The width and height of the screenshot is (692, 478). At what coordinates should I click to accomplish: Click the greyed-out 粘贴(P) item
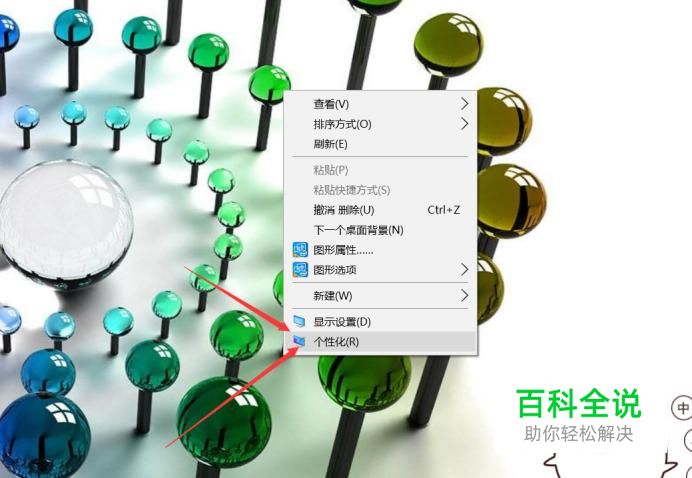(x=384, y=170)
